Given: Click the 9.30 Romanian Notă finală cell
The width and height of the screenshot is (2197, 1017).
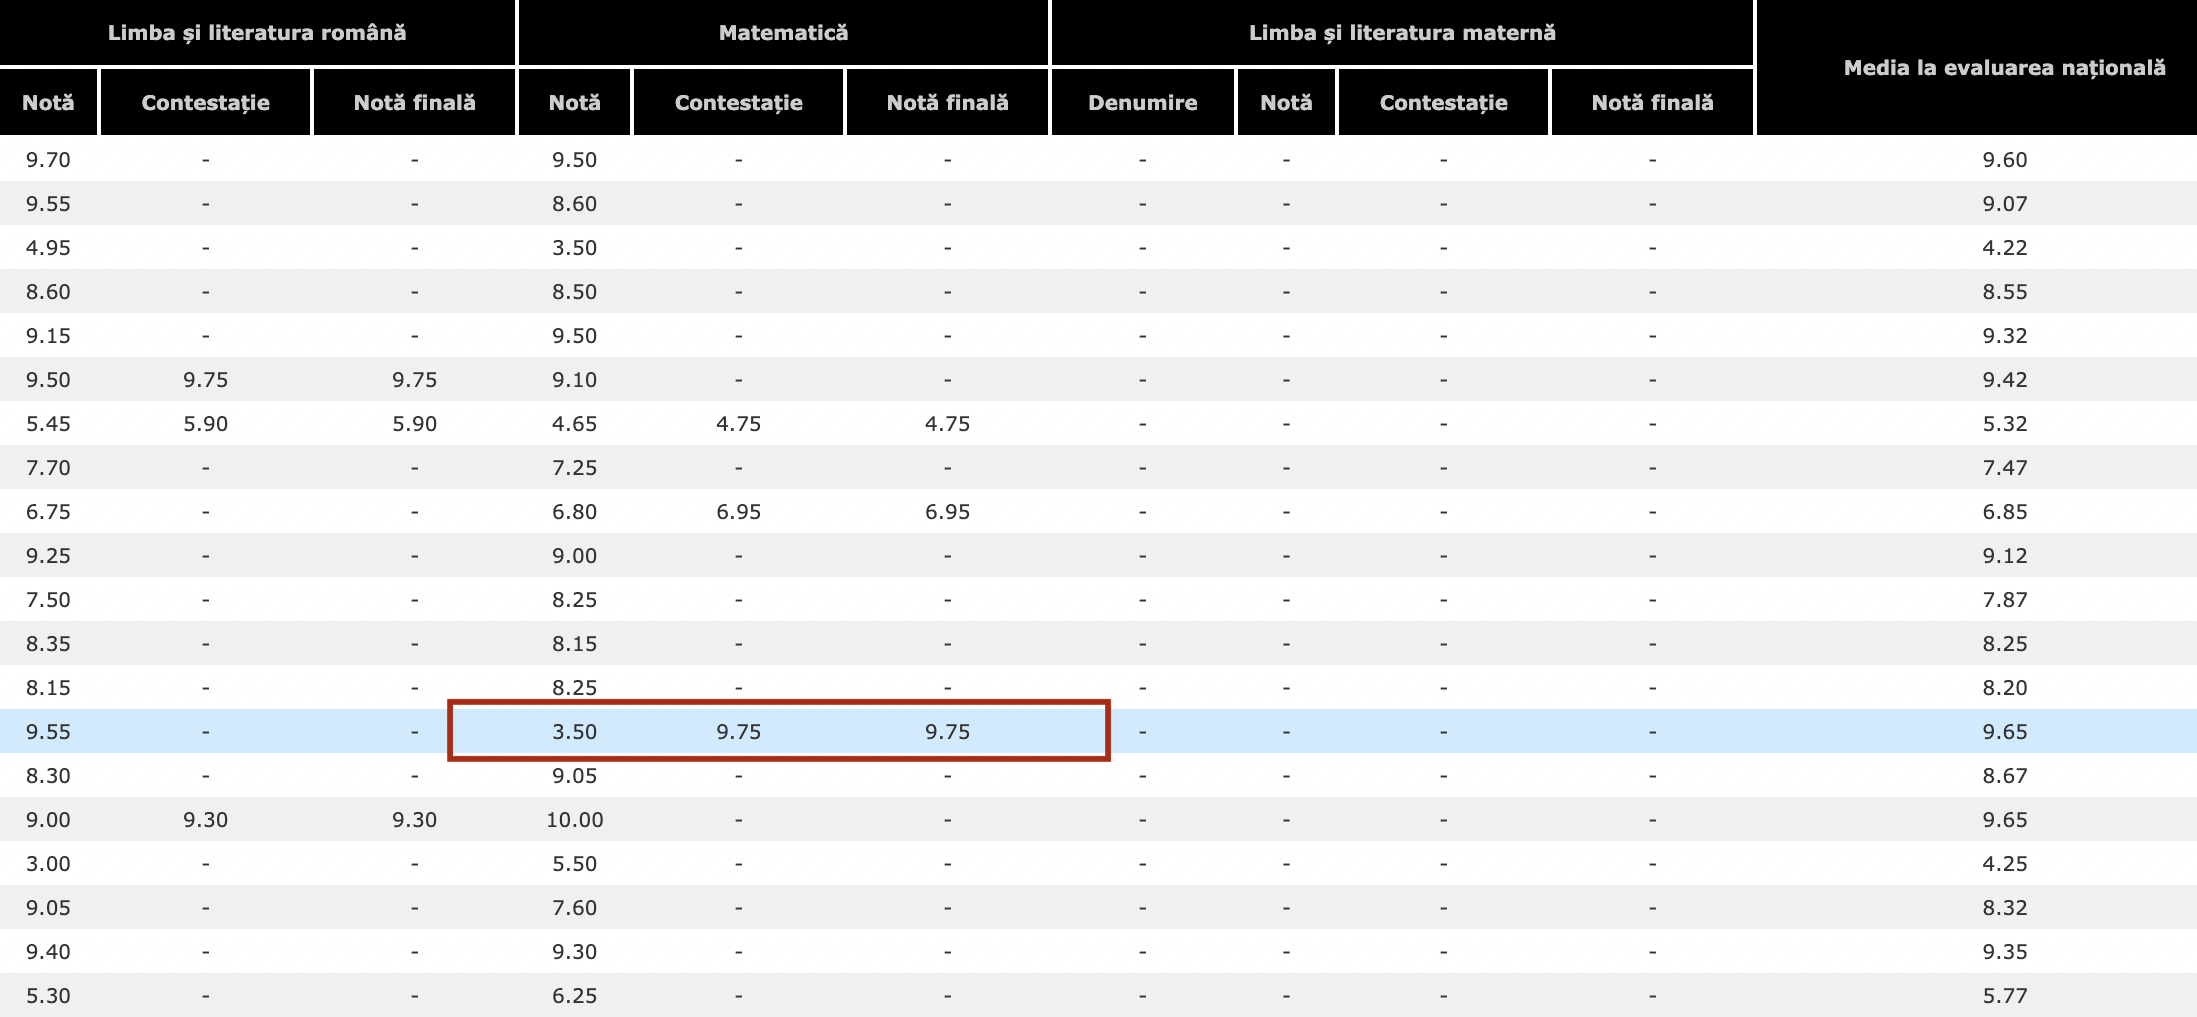Looking at the screenshot, I should 414,820.
